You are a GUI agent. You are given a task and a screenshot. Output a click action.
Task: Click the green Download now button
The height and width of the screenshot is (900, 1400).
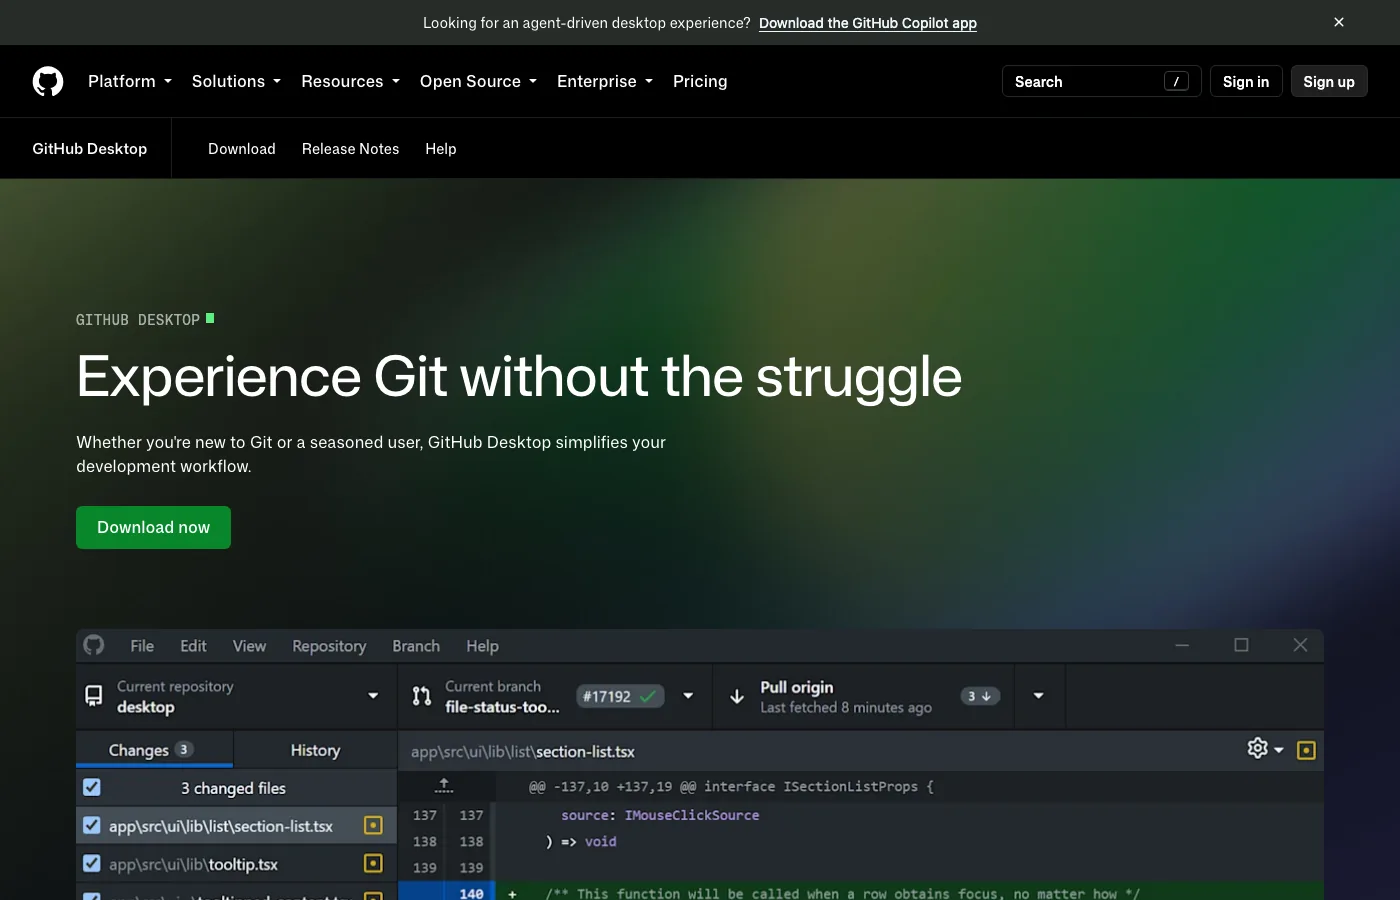click(x=153, y=527)
